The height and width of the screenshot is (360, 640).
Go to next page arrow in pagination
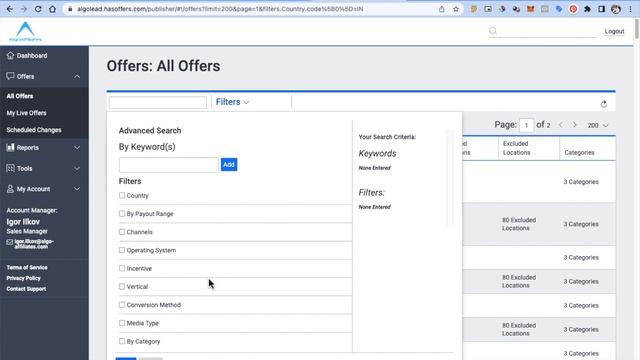pos(574,125)
